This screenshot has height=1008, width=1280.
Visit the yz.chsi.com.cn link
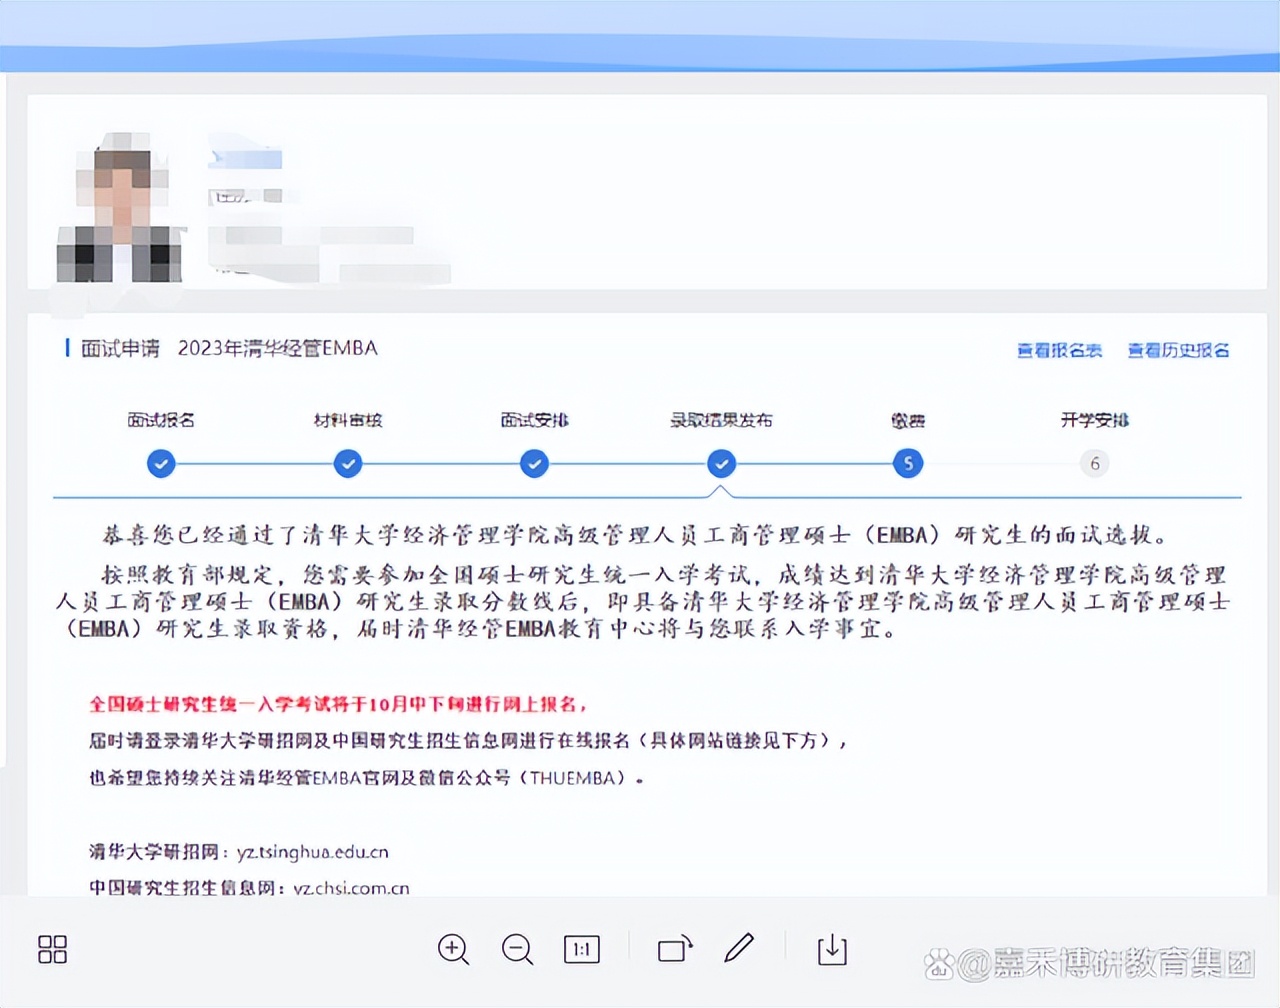pyautogui.click(x=352, y=887)
